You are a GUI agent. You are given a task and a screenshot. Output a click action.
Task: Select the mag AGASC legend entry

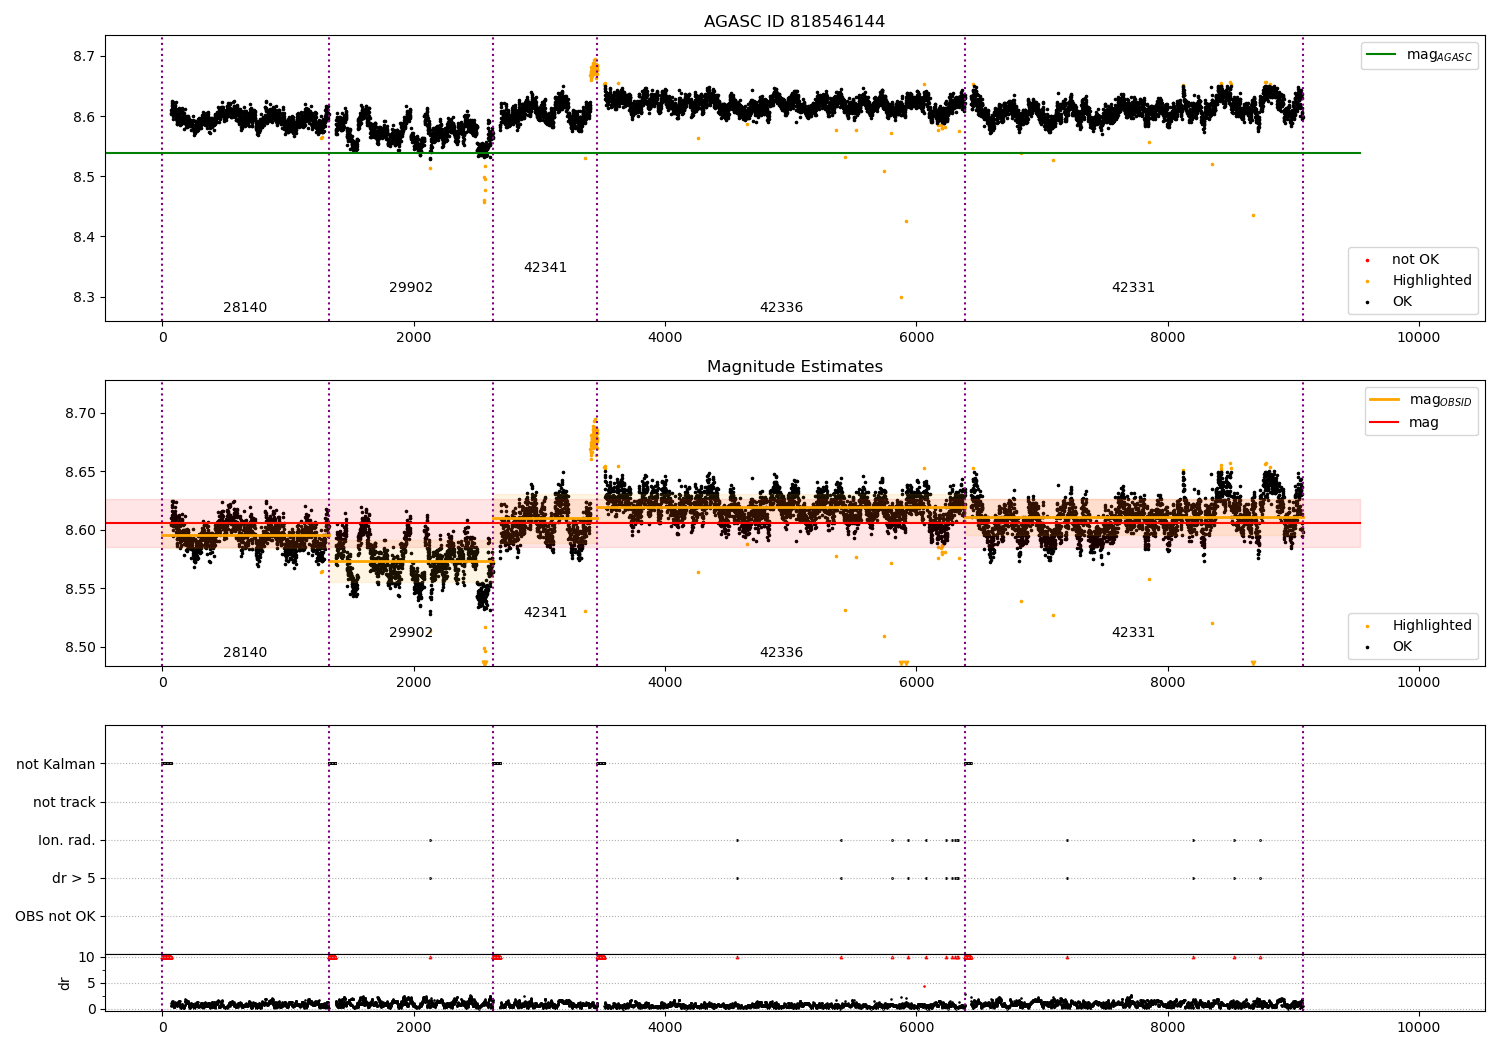pos(1420,55)
